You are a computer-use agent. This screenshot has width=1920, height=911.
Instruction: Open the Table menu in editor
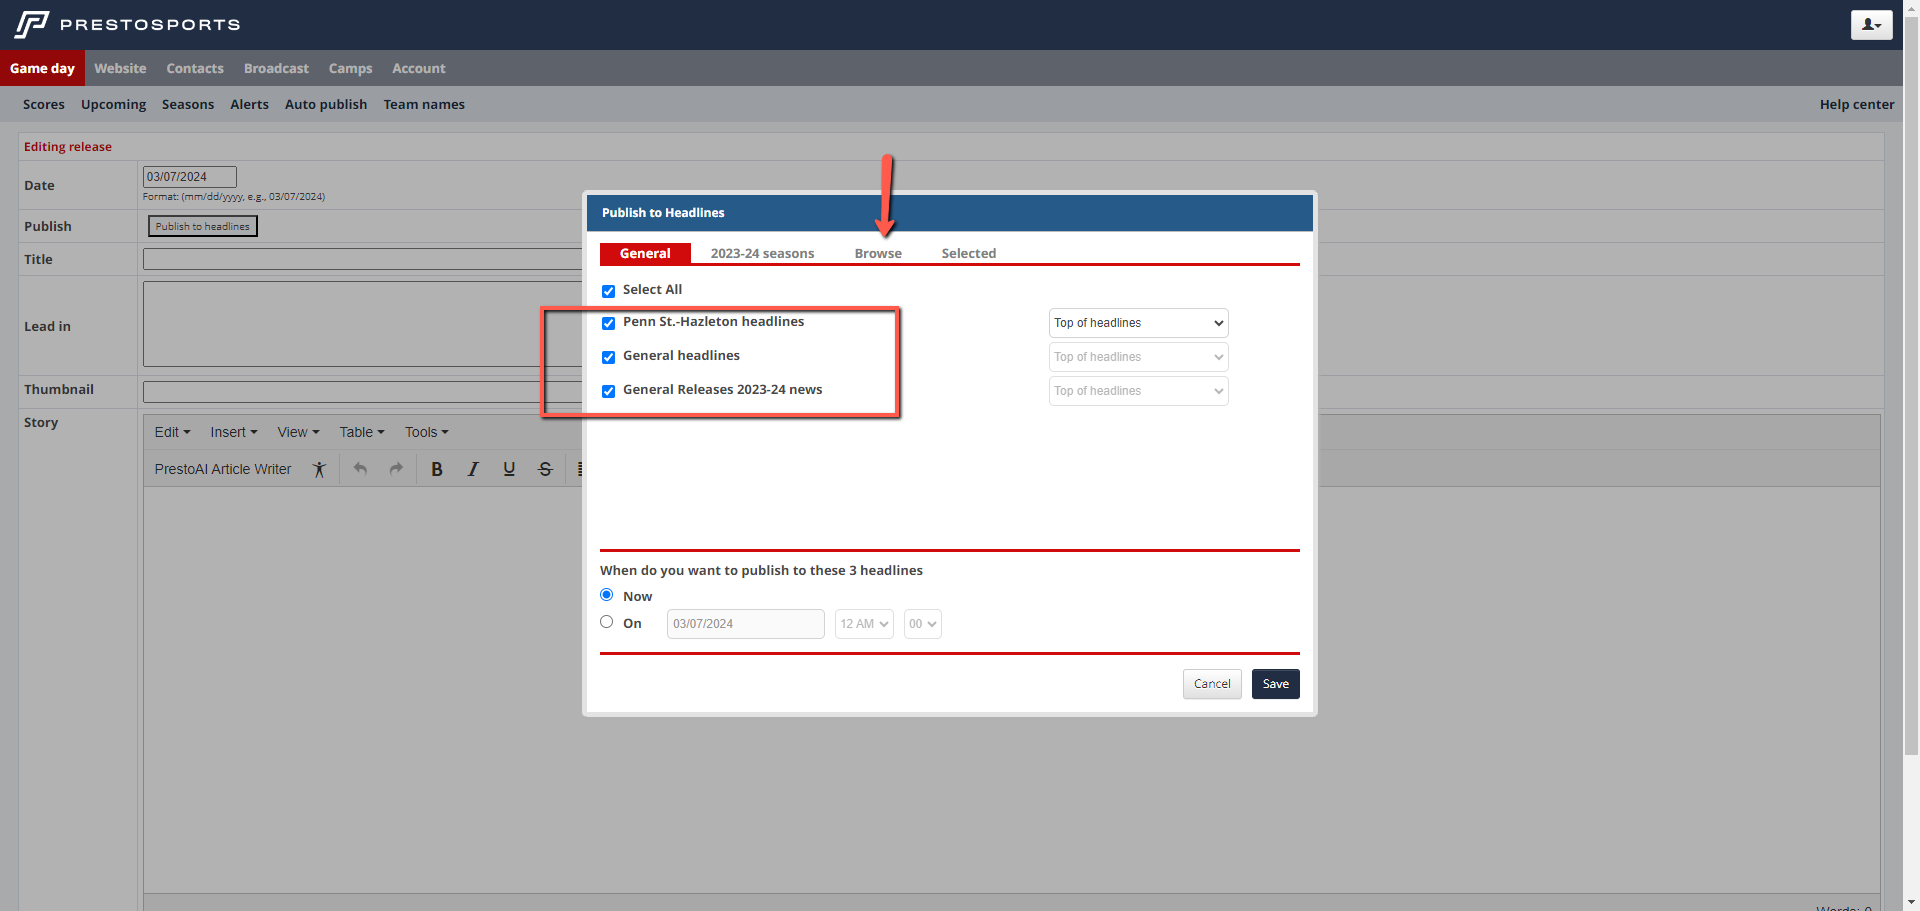coord(361,432)
